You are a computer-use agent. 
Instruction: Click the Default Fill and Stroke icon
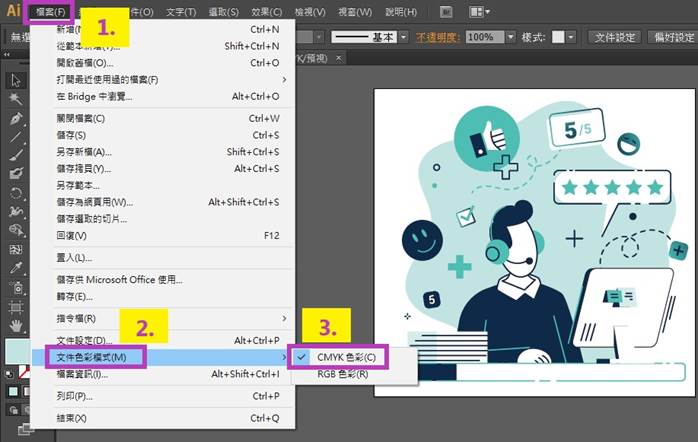(9, 374)
